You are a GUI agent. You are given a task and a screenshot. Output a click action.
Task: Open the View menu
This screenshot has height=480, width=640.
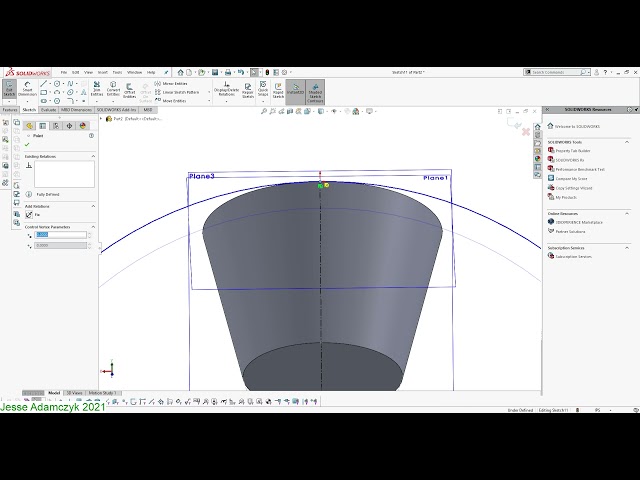click(89, 72)
